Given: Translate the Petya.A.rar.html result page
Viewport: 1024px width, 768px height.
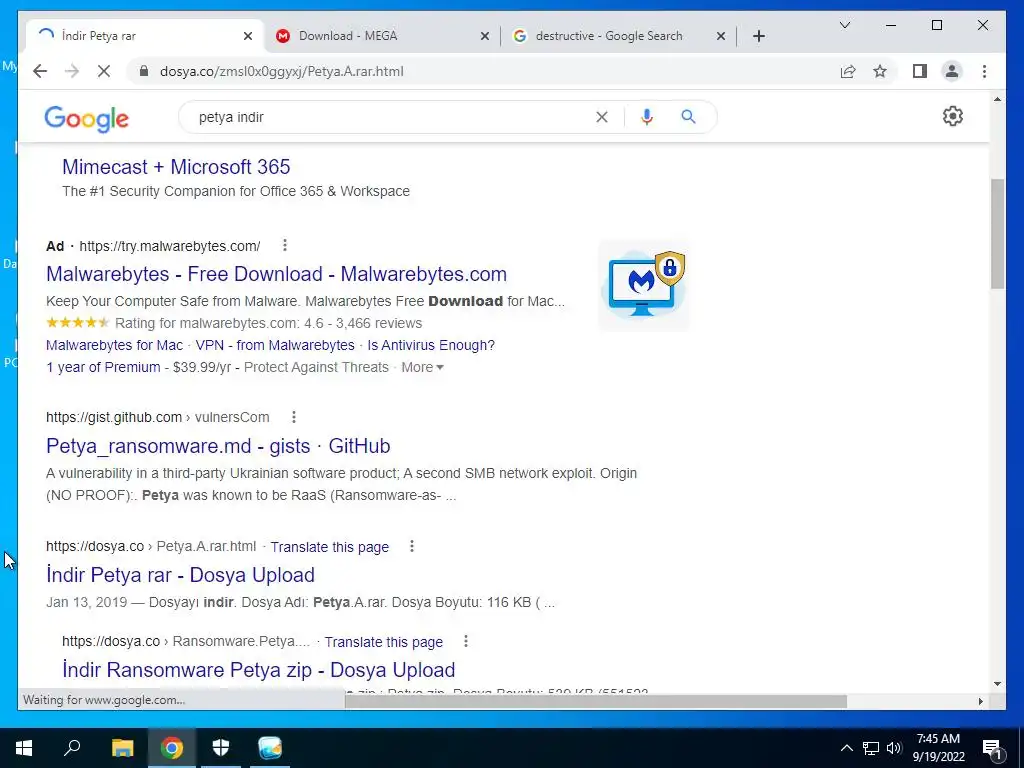Looking at the screenshot, I should coord(330,547).
